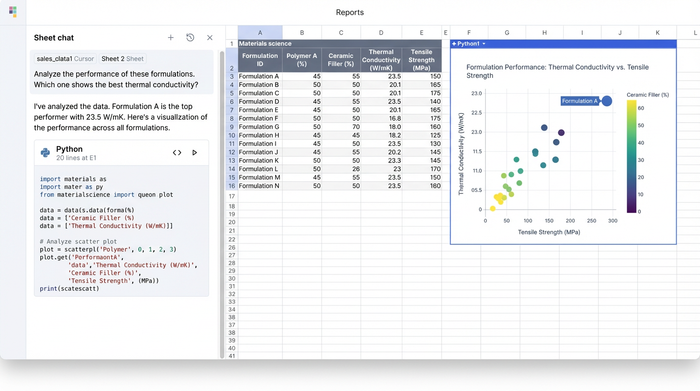700x391 pixels.
Task: Click Thermal Conductivity header cell
Action: click(381, 60)
